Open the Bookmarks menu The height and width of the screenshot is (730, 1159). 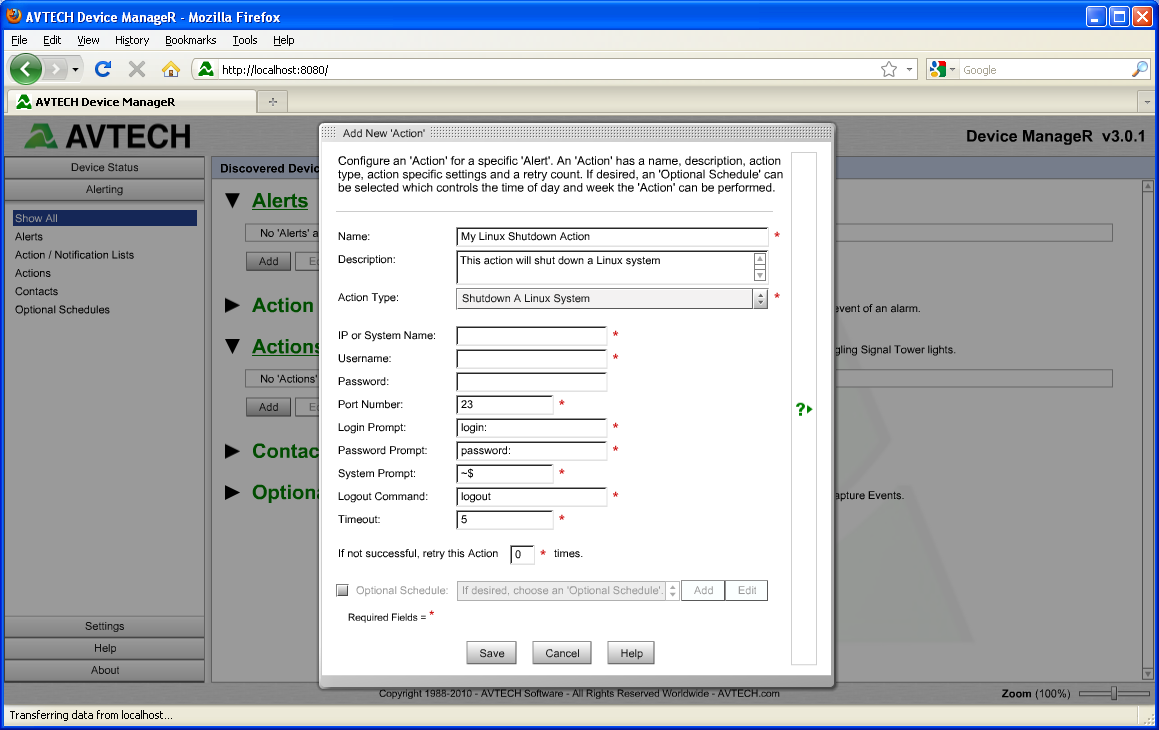coord(190,40)
